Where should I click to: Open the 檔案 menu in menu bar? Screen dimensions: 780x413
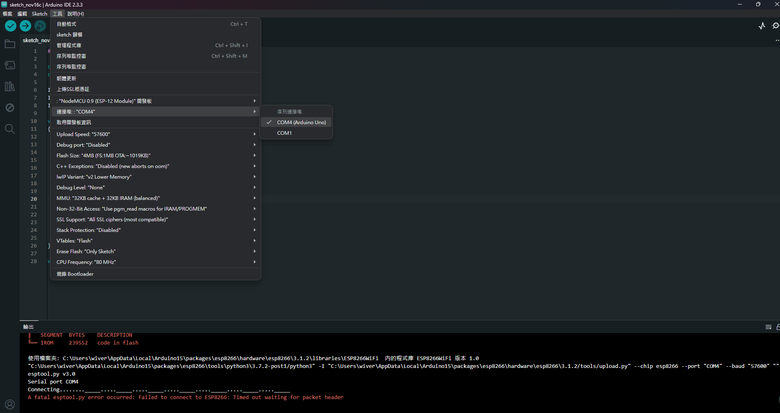point(7,14)
